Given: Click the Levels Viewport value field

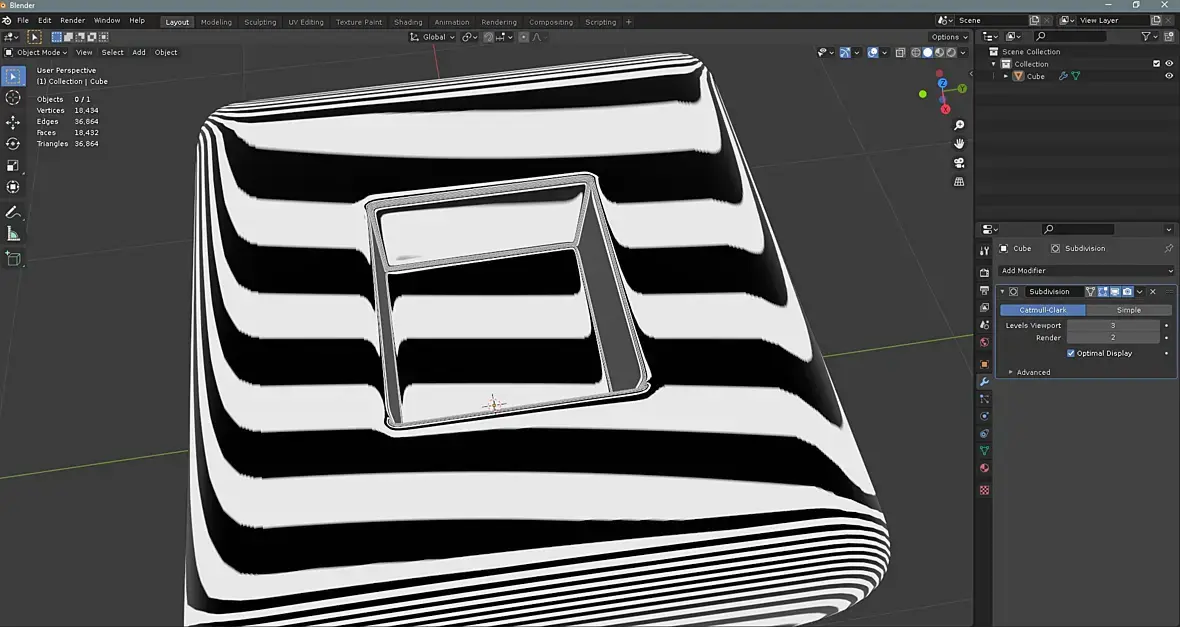Looking at the screenshot, I should coord(1112,326).
